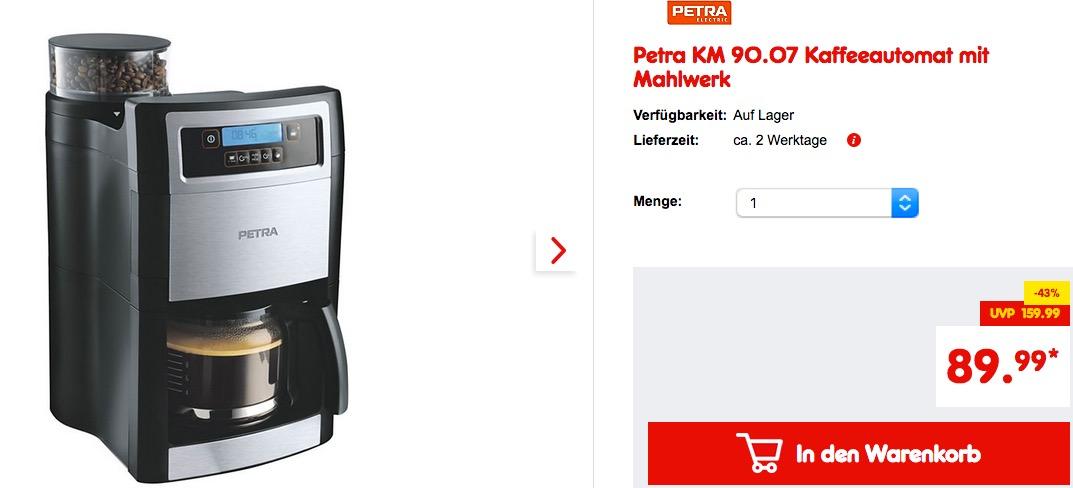1073x488 pixels.
Task: Click the Petra Electric brand logo
Action: (x=699, y=12)
